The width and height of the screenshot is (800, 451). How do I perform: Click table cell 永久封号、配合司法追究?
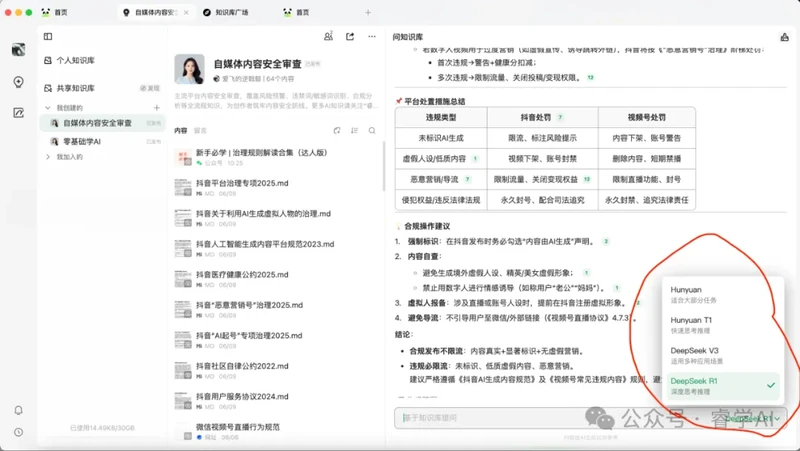click(542, 200)
